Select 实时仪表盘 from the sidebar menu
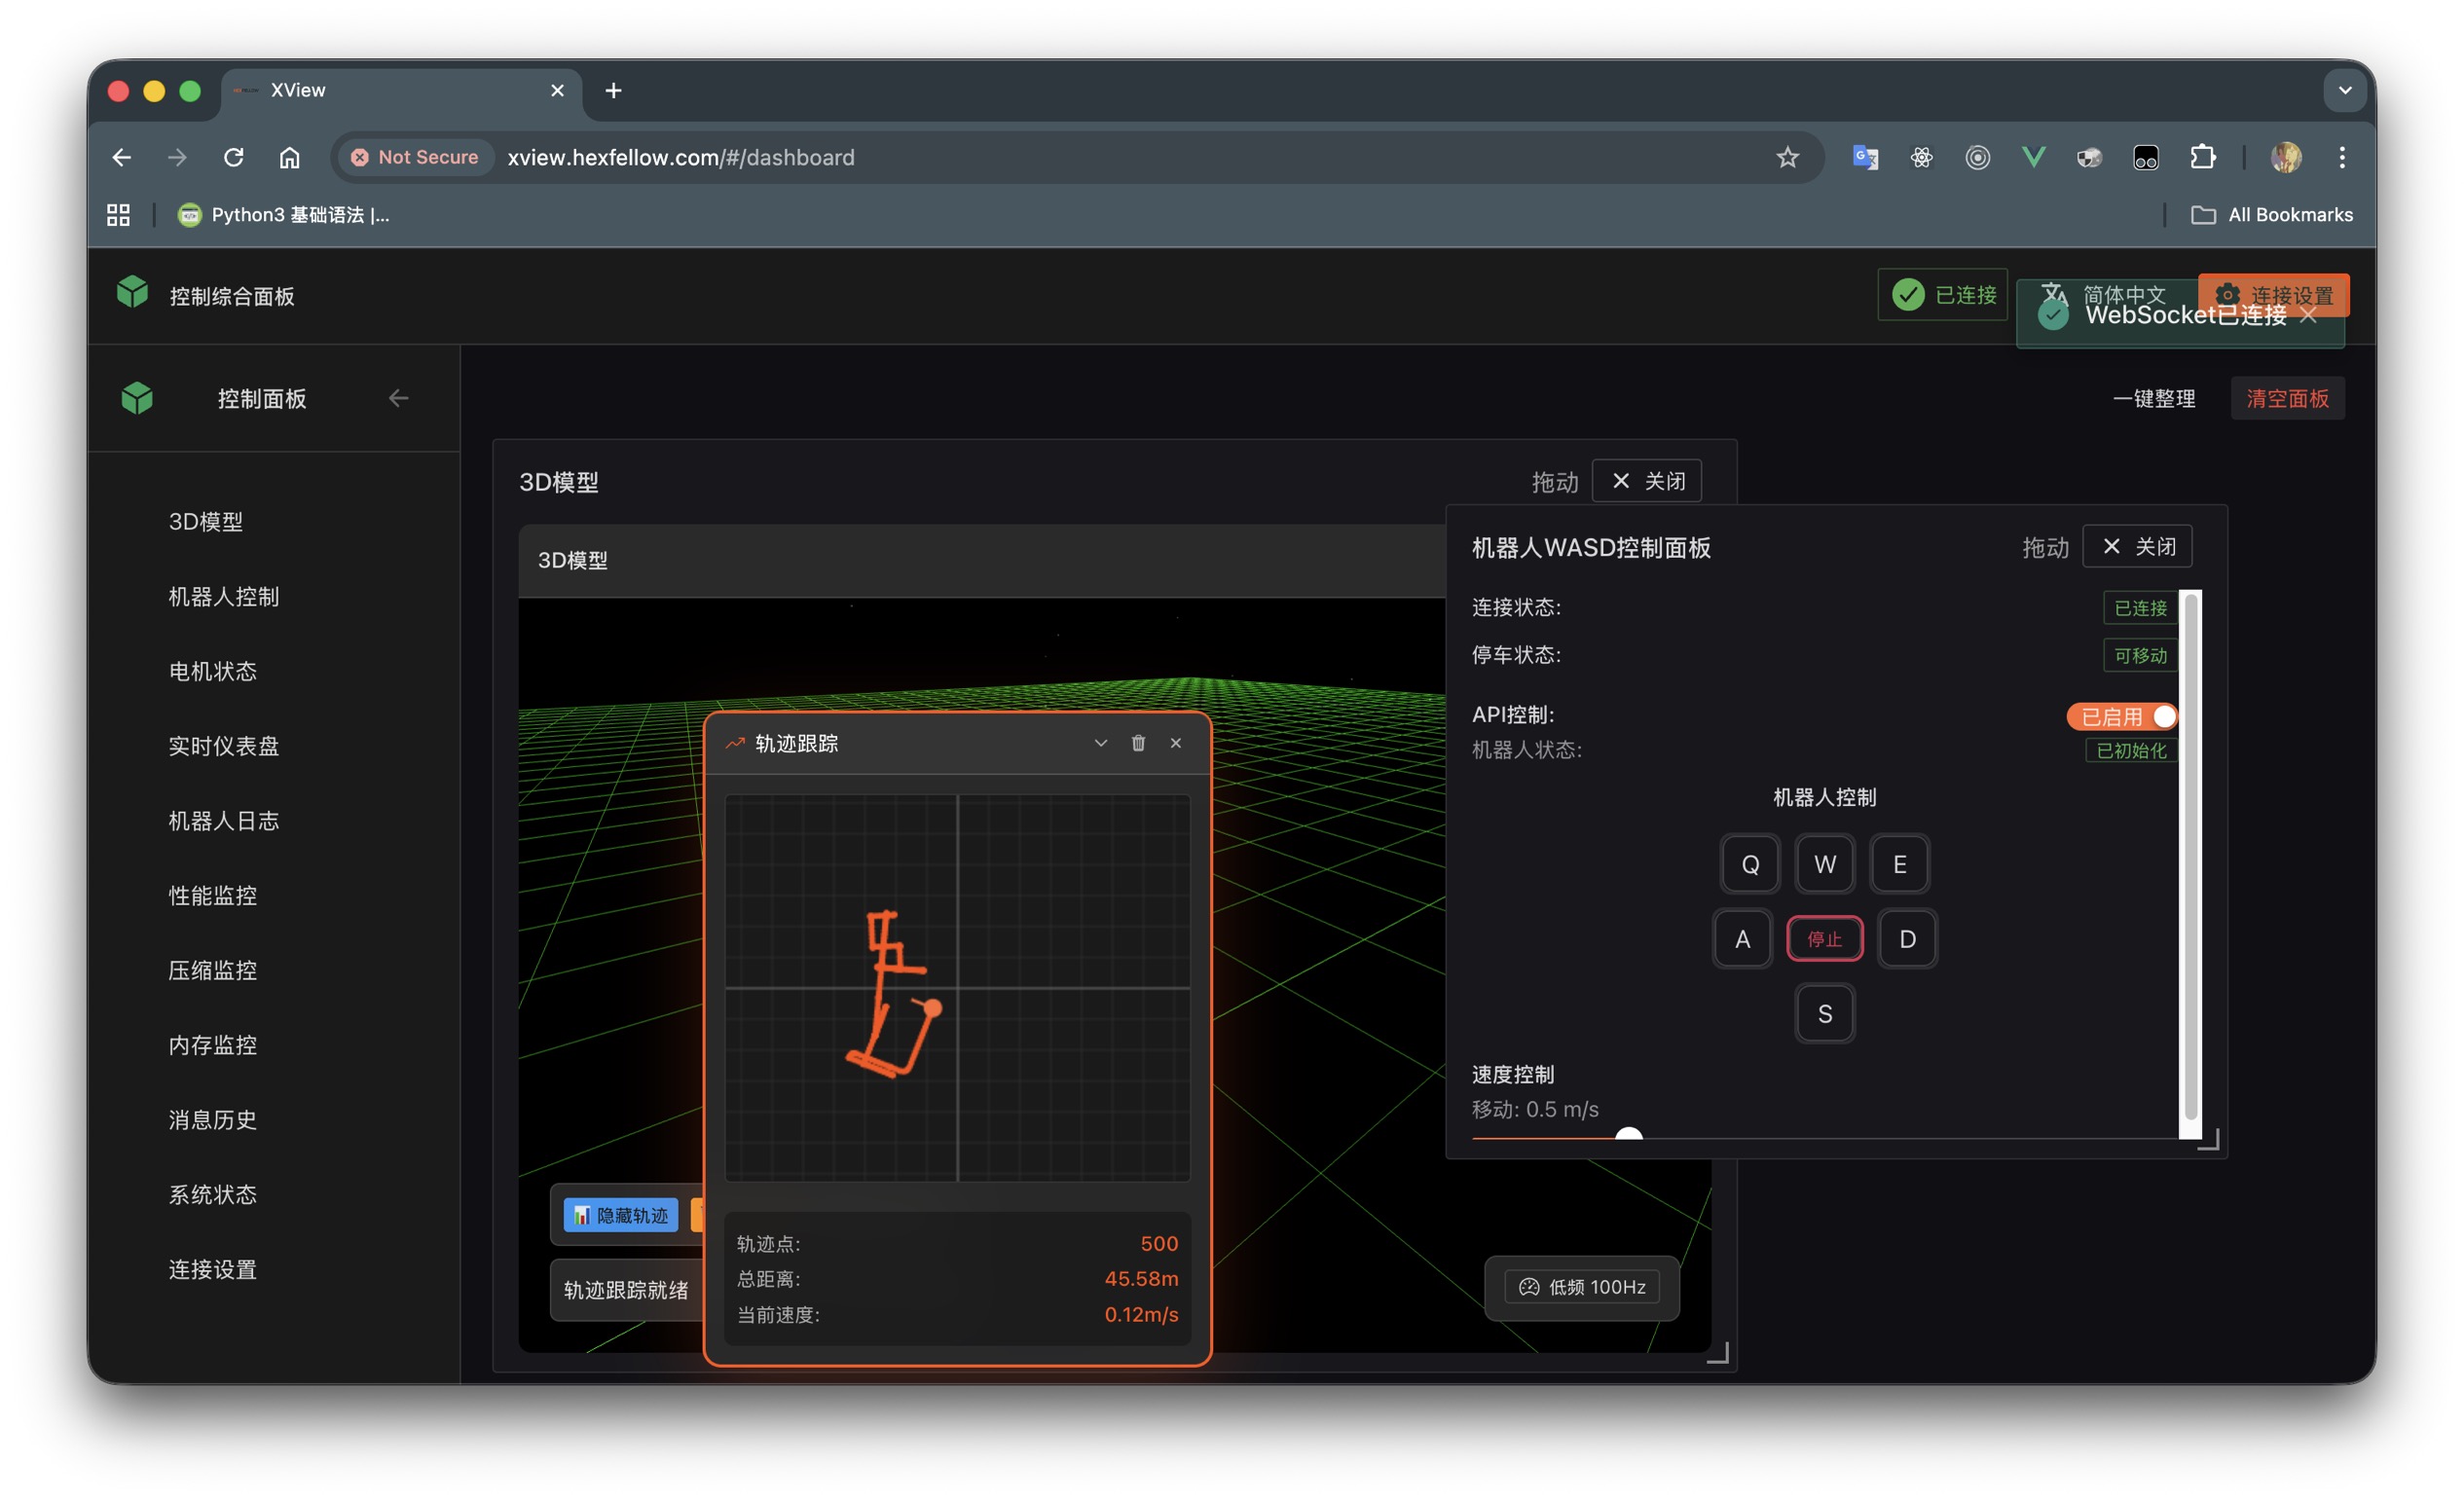Image resolution: width=2464 pixels, height=1500 pixels. (223, 746)
